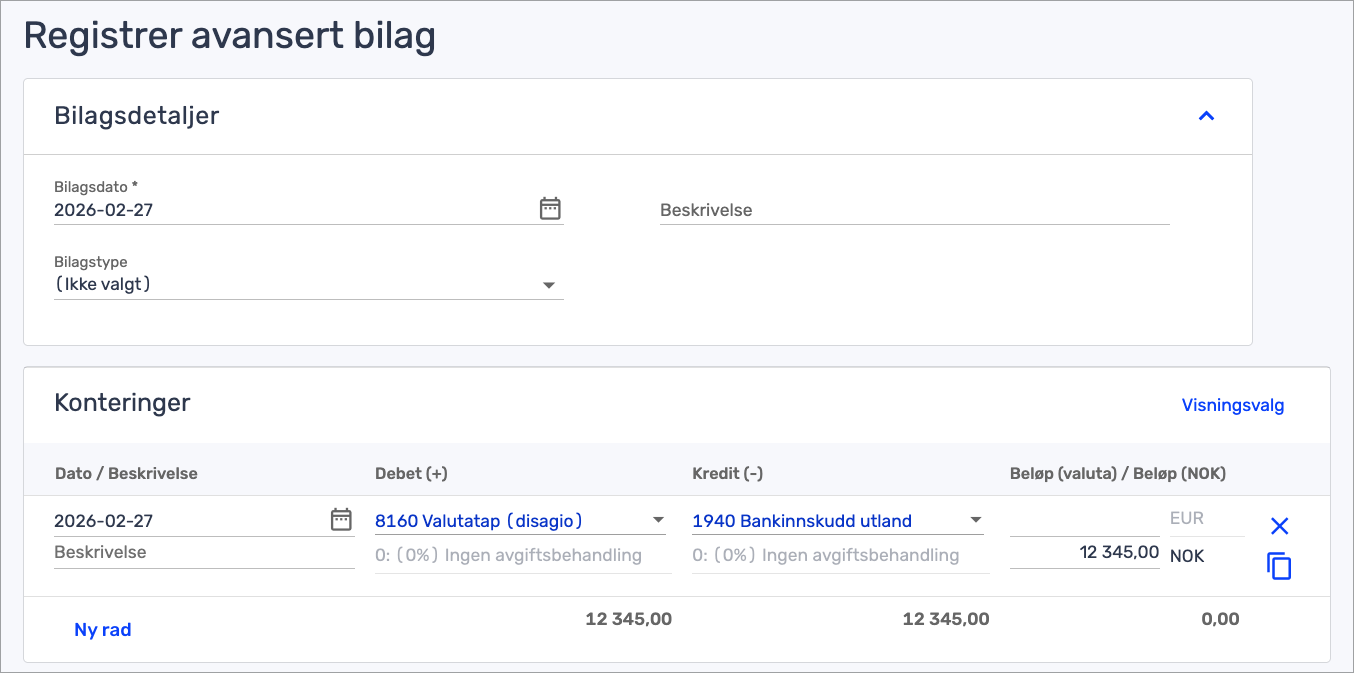The width and height of the screenshot is (1354, 673).
Task: Add a new row with Ny rad
Action: pos(103,630)
